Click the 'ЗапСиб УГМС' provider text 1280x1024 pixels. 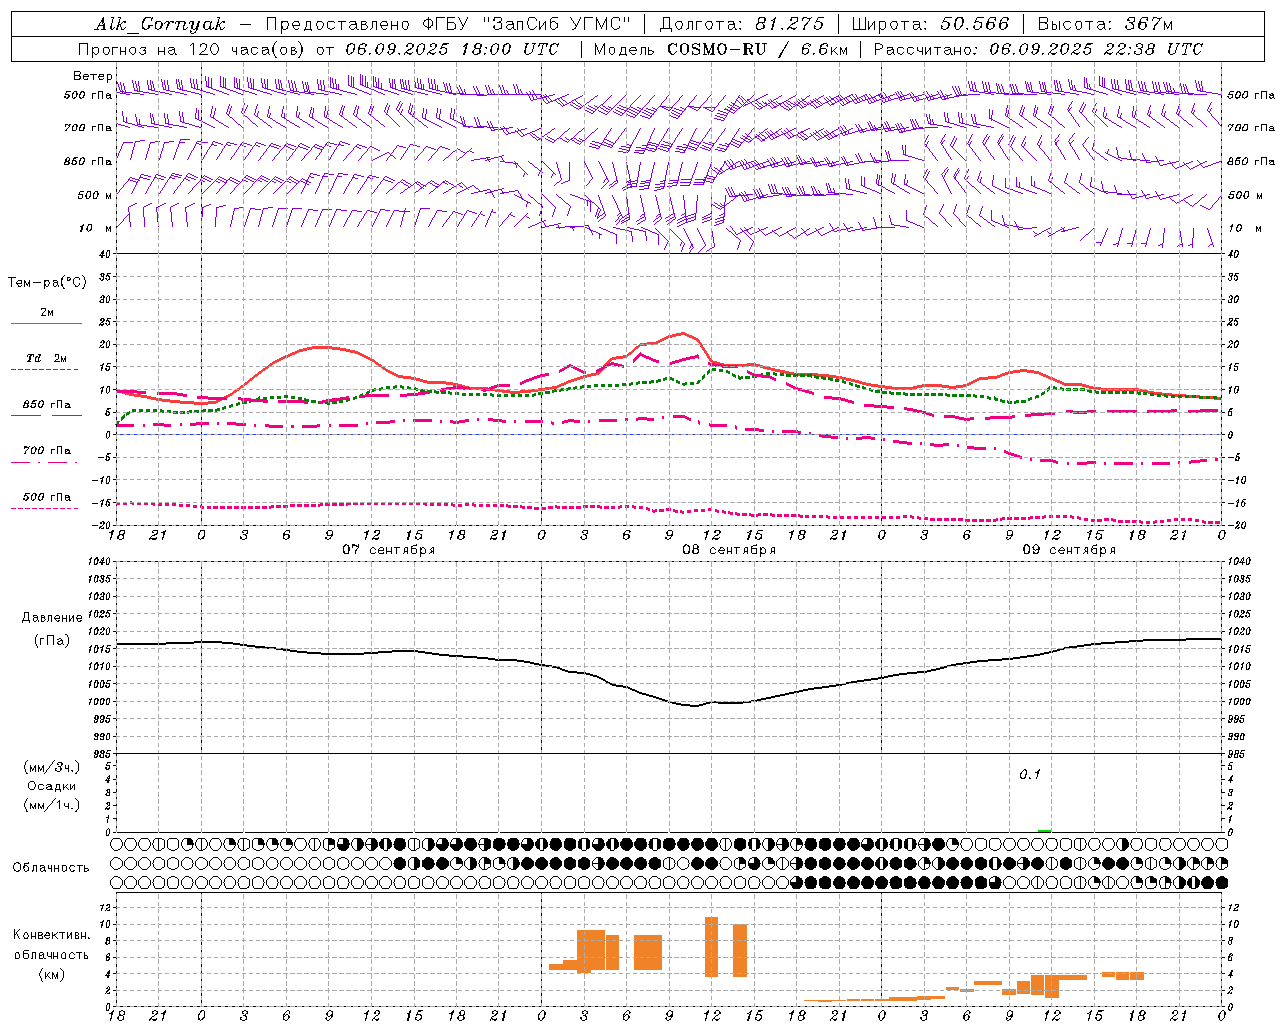point(556,24)
